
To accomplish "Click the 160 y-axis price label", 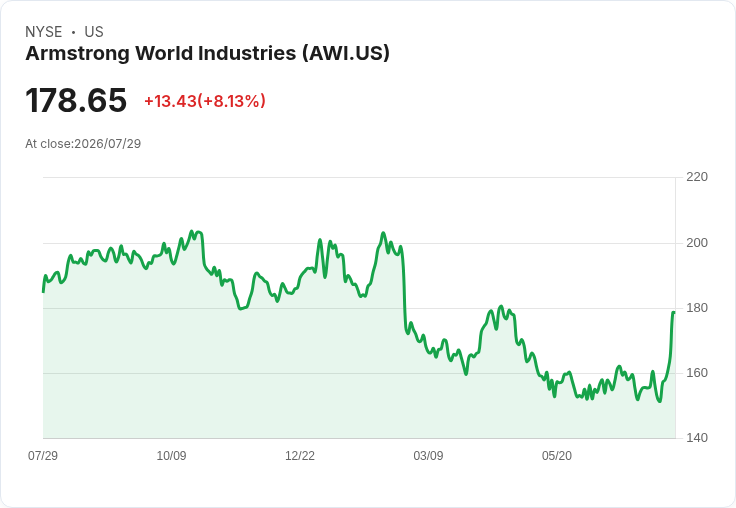I will (697, 373).
